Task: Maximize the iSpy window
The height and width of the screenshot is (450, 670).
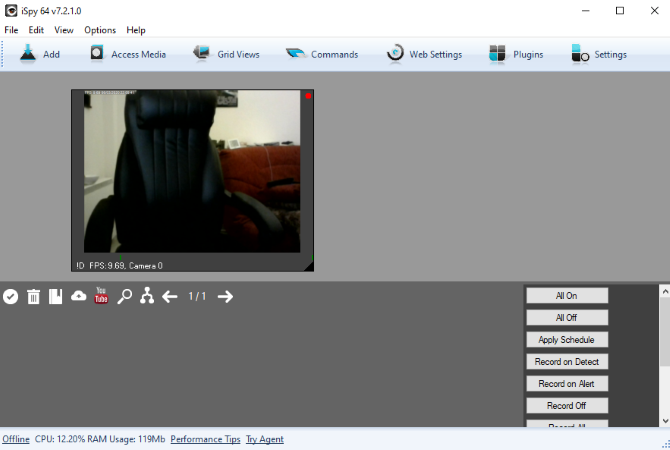Action: coord(620,11)
